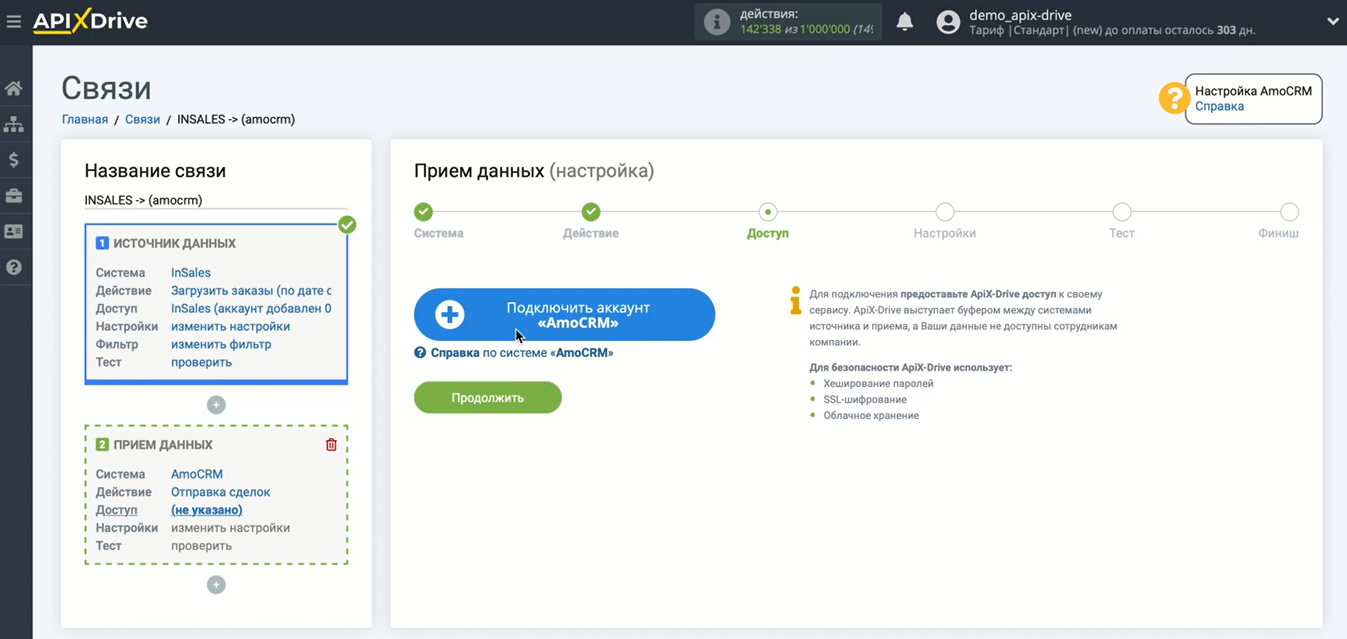The width and height of the screenshot is (1347, 639).
Task: Add a step with plus between blocks
Action: pos(216,405)
